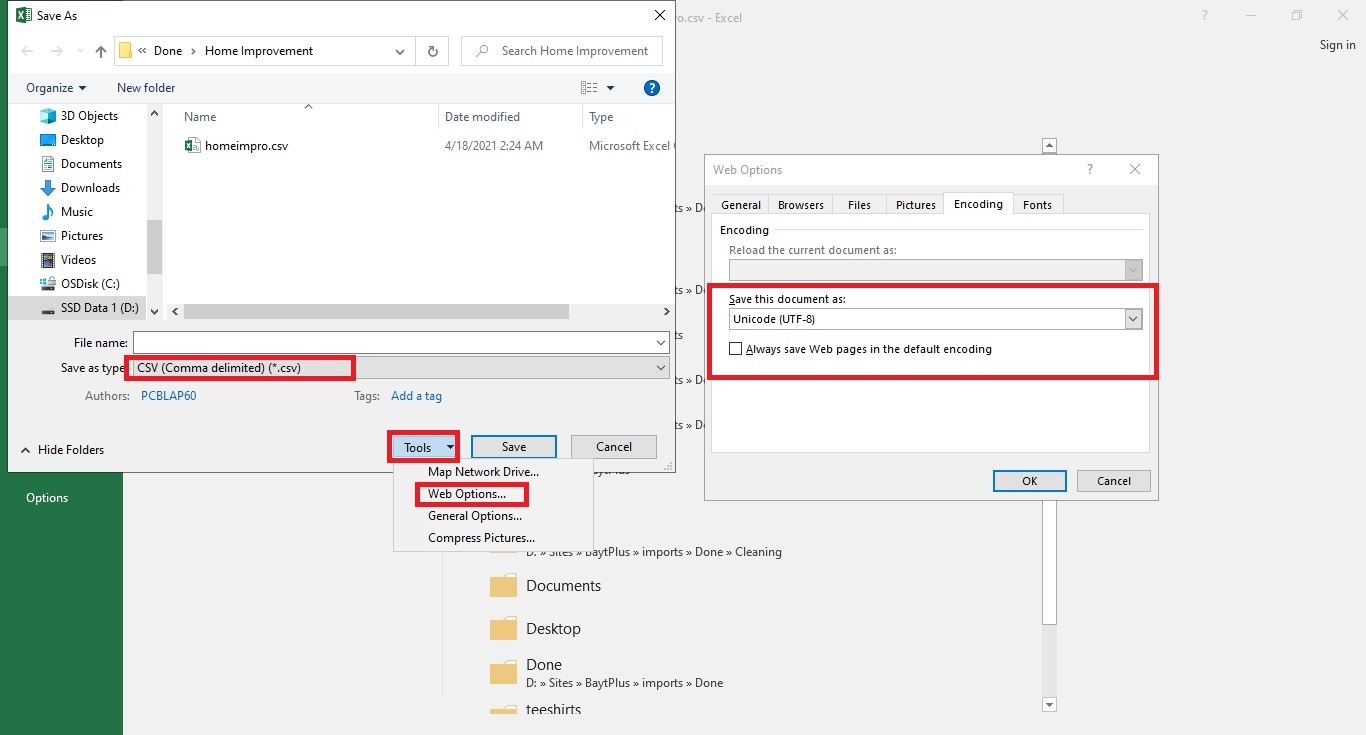Create a New folder

click(146, 88)
